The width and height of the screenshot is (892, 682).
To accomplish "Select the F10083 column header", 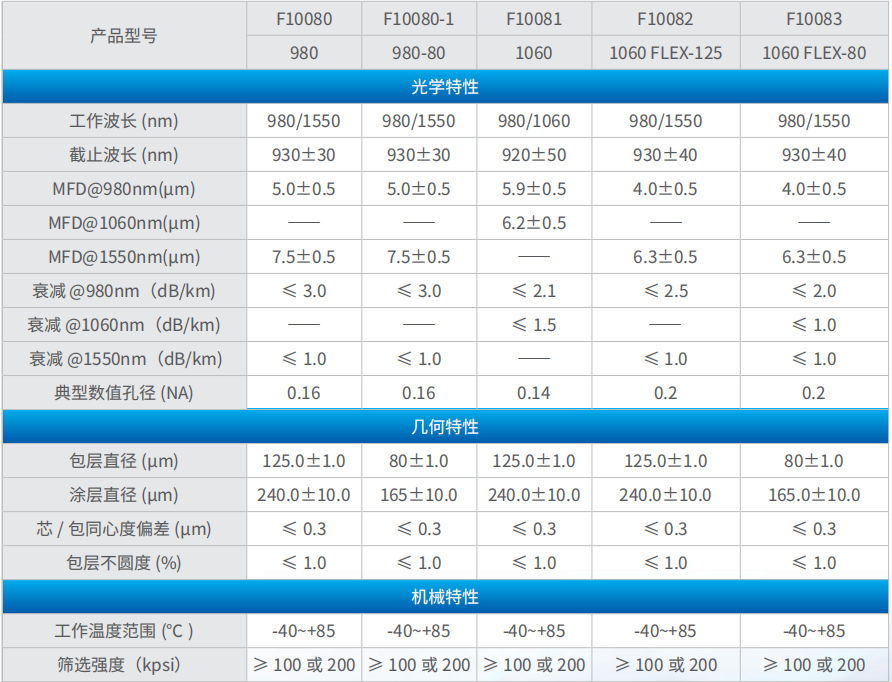I will pos(813,18).
